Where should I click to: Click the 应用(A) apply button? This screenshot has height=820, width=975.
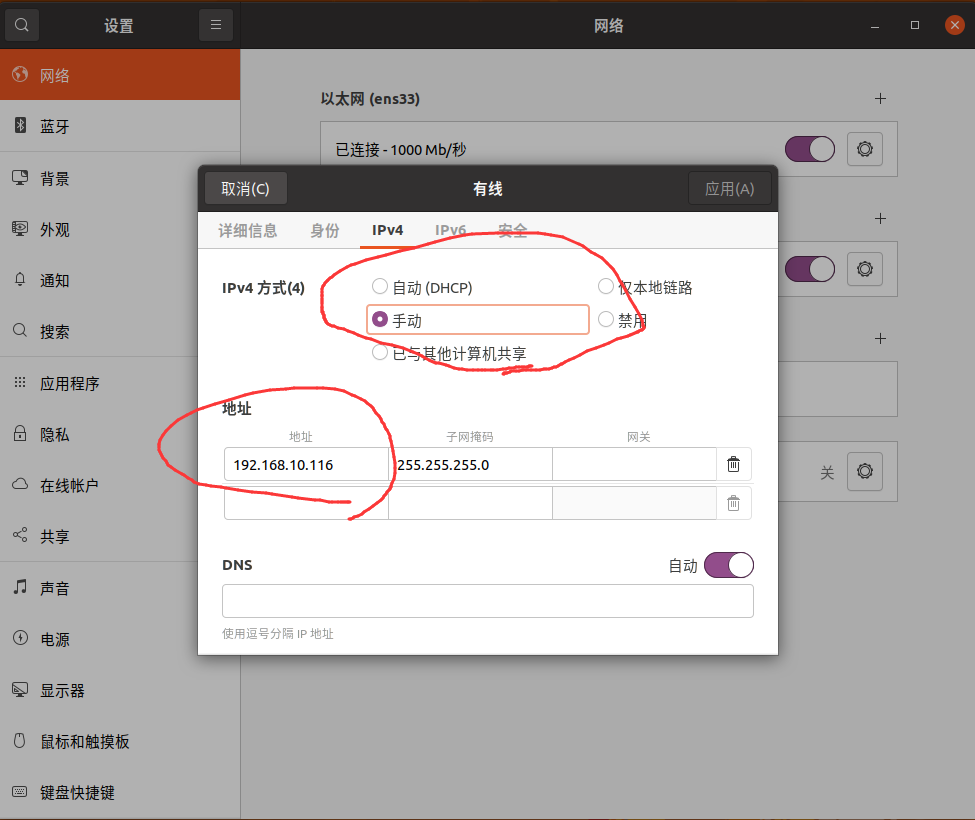pyautogui.click(x=729, y=188)
